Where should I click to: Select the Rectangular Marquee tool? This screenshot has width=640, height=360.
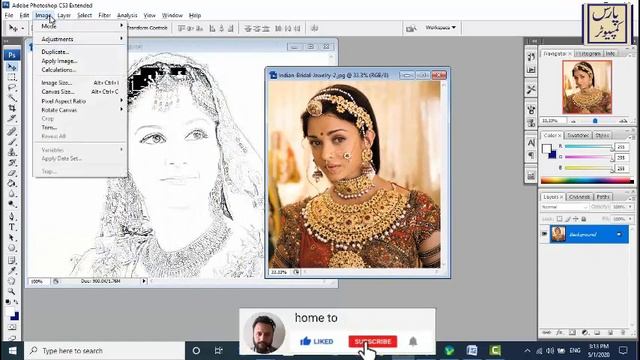click(x=12, y=77)
